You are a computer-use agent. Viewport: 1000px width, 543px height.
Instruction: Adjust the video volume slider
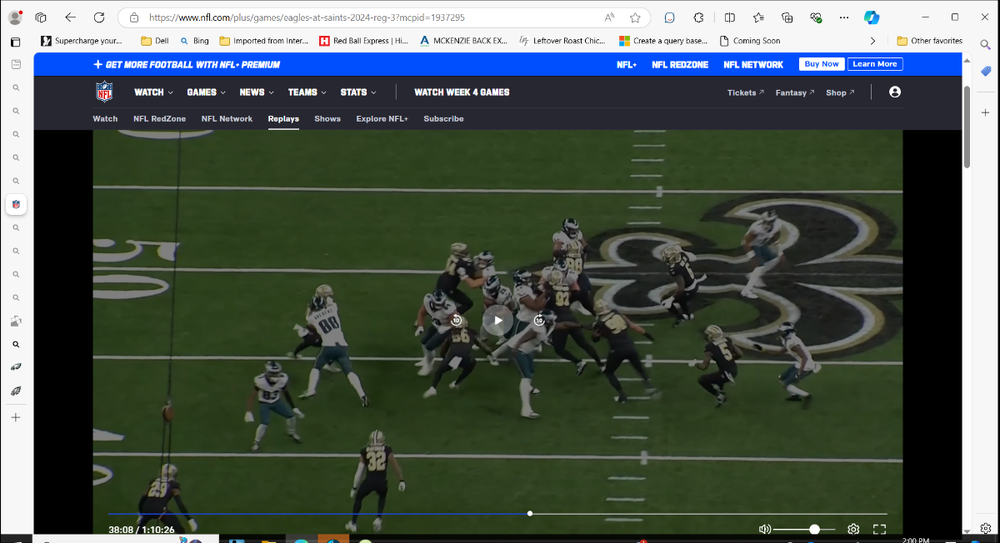[814, 529]
